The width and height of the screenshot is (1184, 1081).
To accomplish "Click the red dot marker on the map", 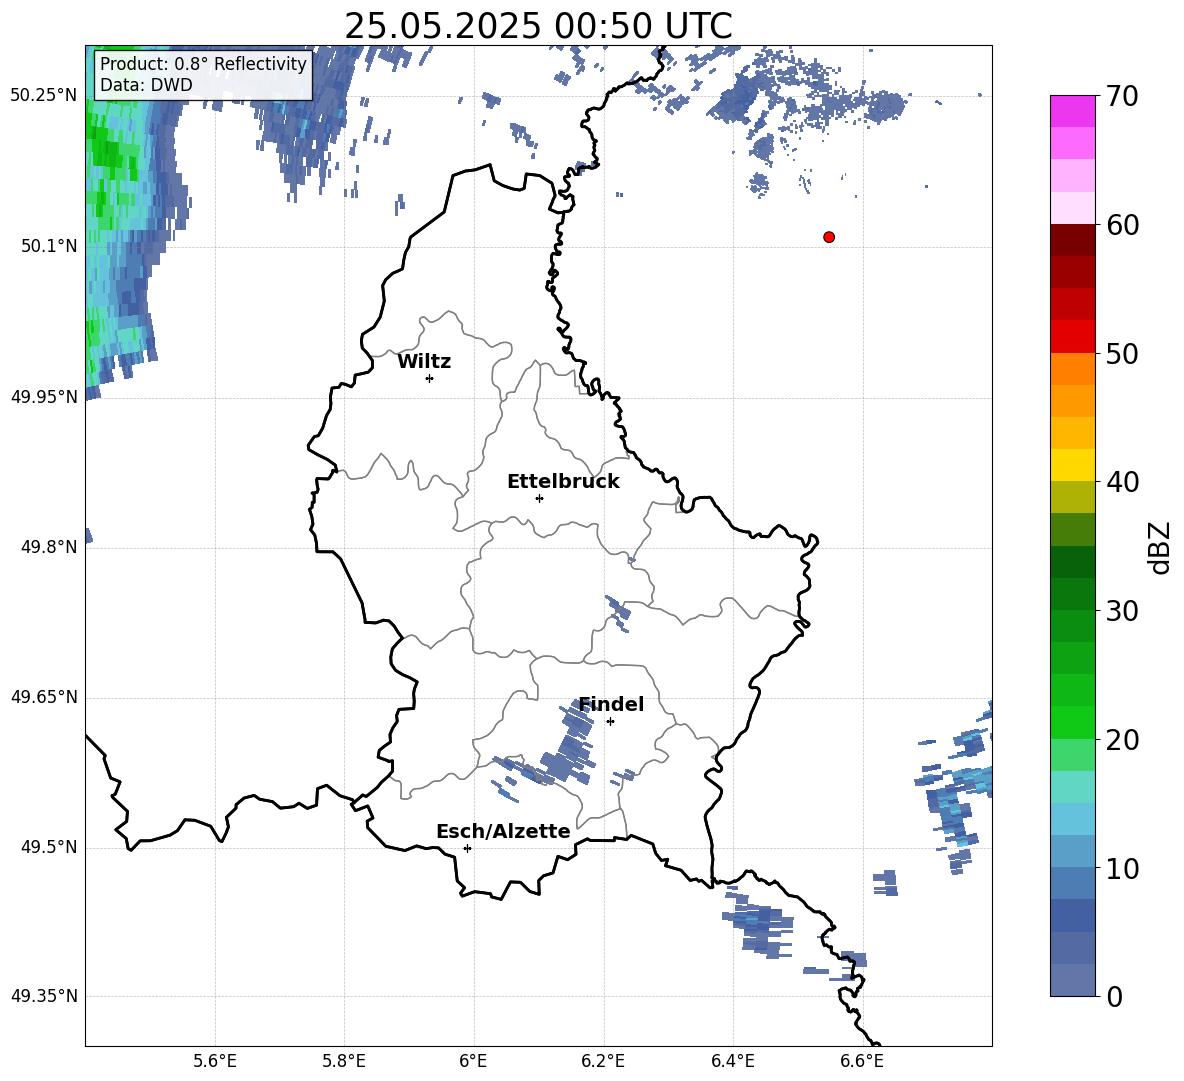I will 829,237.
